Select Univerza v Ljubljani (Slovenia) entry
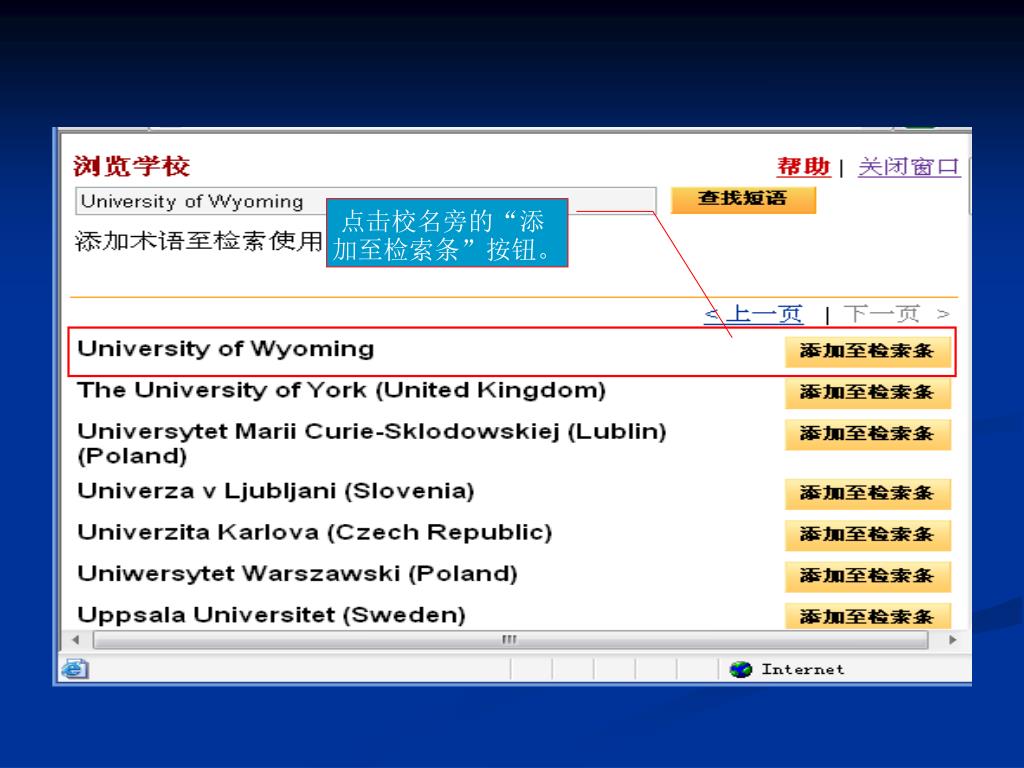 (276, 491)
